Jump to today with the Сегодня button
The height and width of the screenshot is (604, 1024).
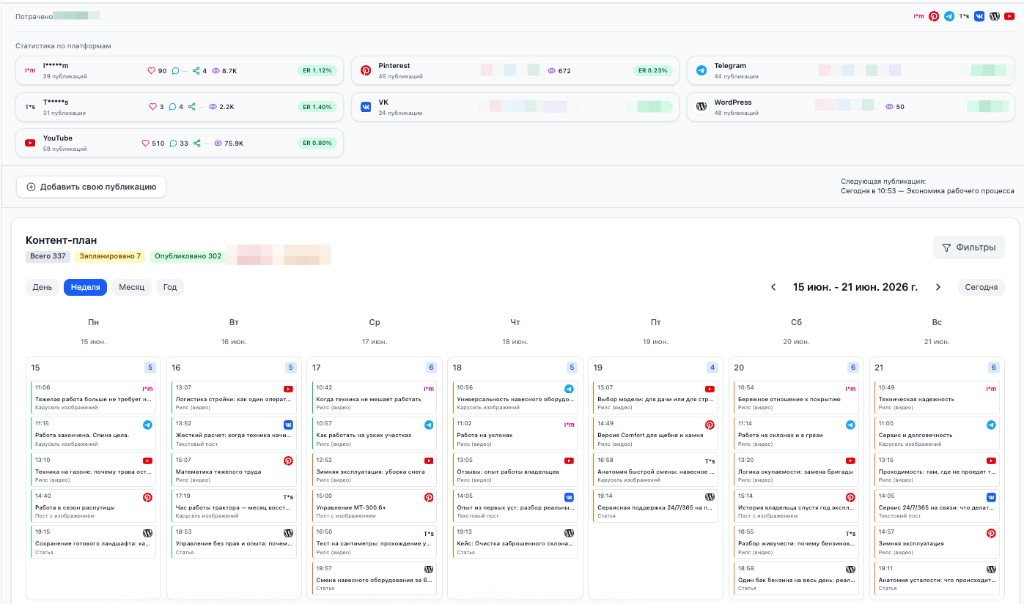pyautogui.click(x=981, y=287)
